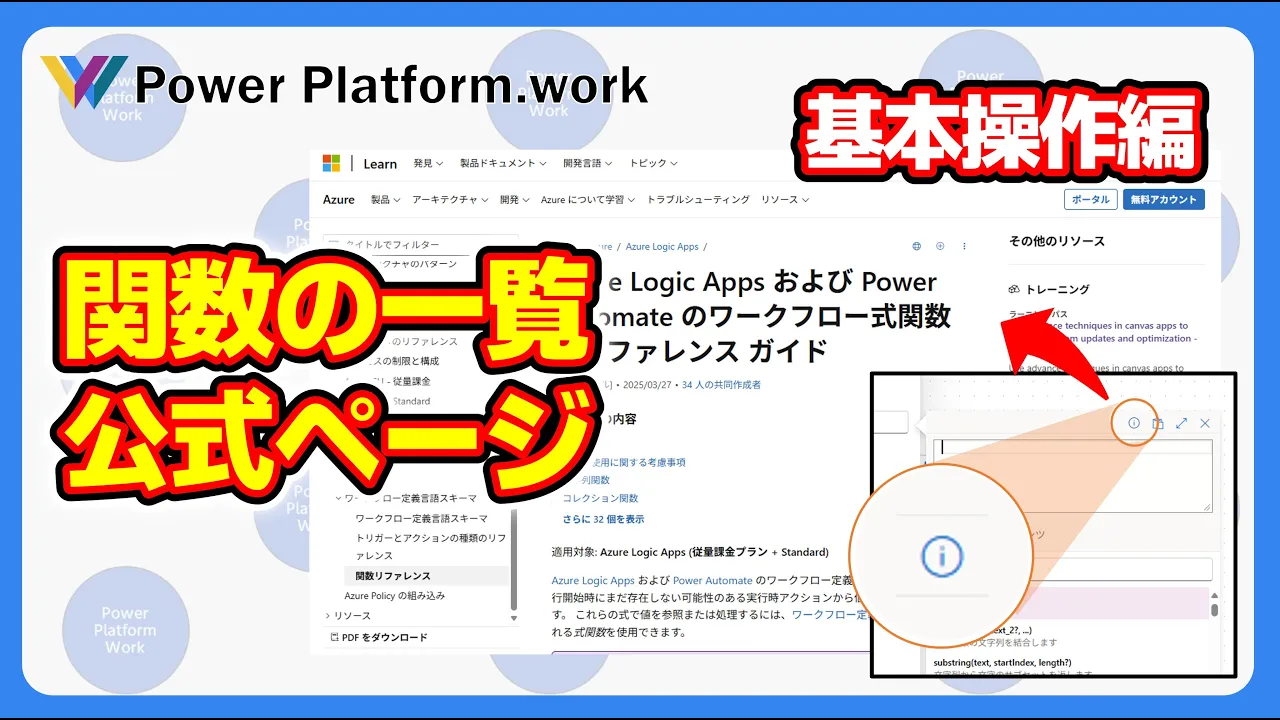Viewport: 1280px width, 720px height.
Task: Click さらに 32 個を表示
Action: coord(603,519)
